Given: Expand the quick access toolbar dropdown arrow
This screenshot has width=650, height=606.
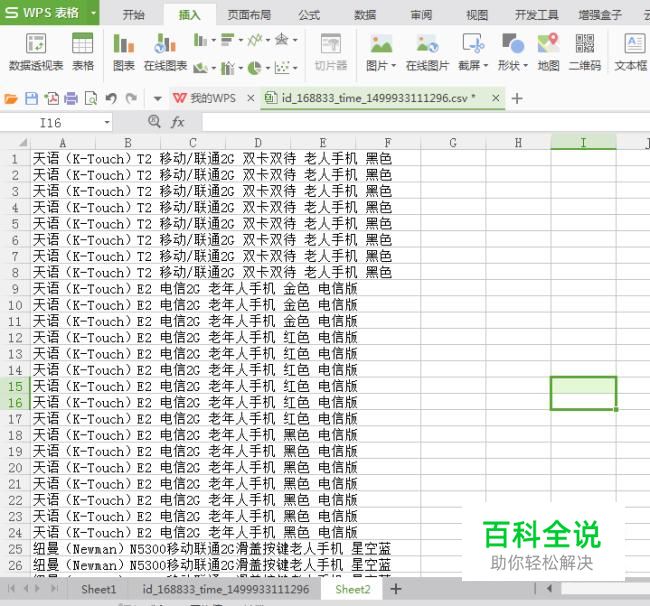Looking at the screenshot, I should (x=157, y=99).
